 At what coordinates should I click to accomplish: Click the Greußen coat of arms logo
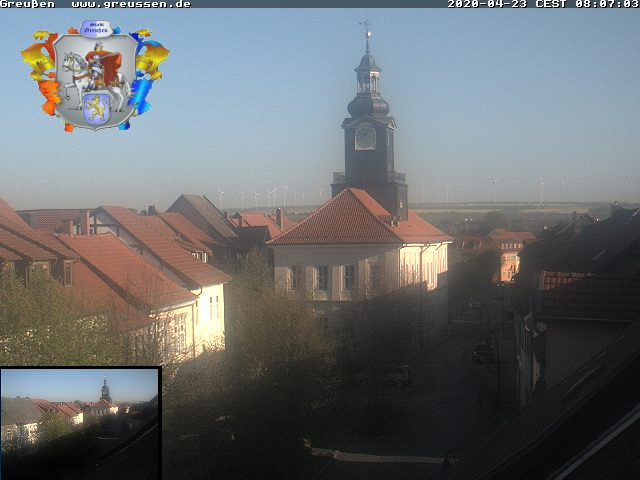coord(95,76)
